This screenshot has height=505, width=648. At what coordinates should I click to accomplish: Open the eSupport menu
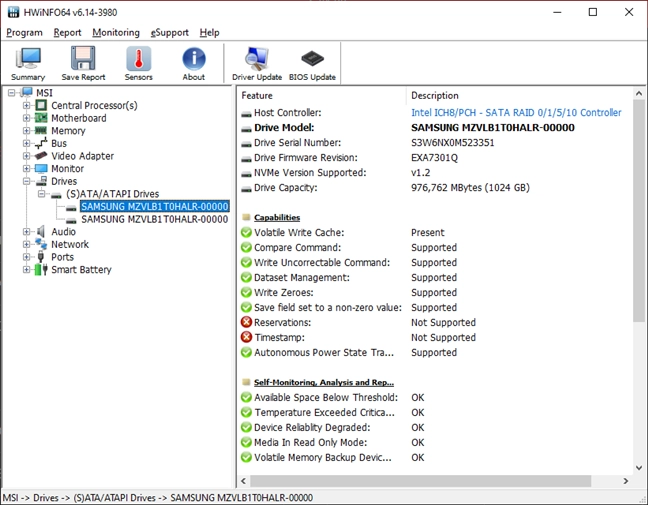[169, 32]
